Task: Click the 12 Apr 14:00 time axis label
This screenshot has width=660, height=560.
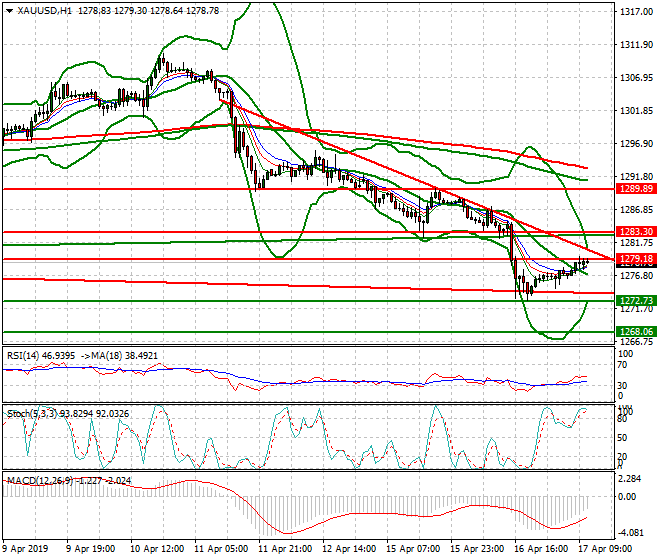Action: pos(349,549)
